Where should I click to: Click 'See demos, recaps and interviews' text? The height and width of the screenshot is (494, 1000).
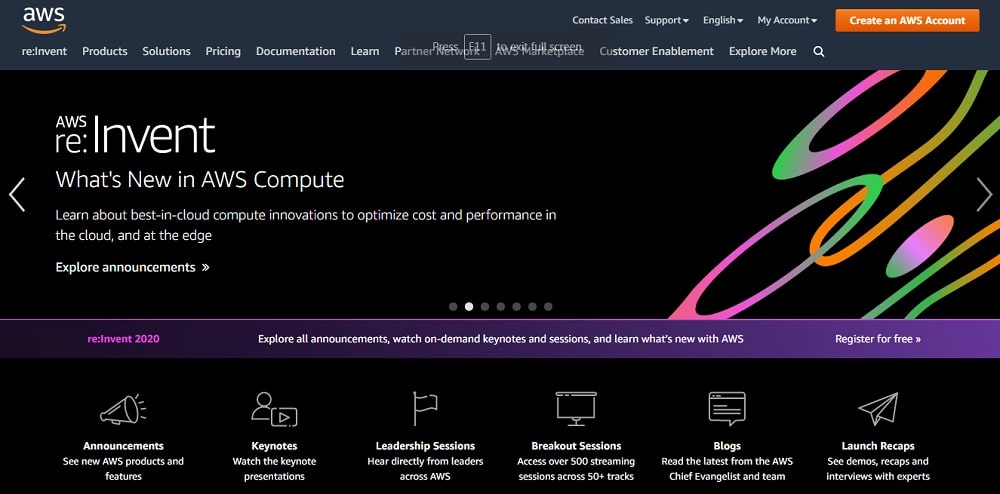tap(878, 469)
